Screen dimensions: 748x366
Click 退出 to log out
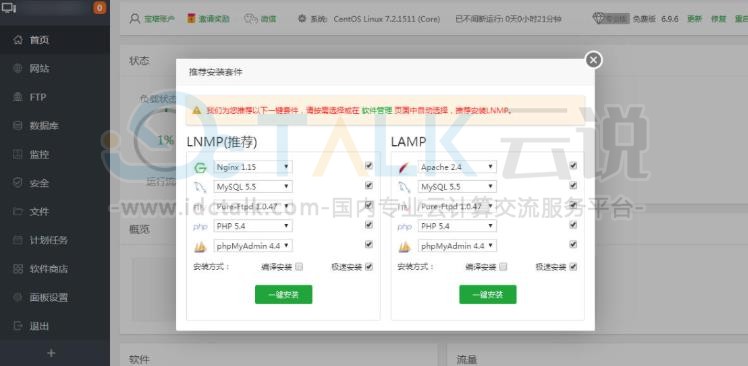pos(55,326)
